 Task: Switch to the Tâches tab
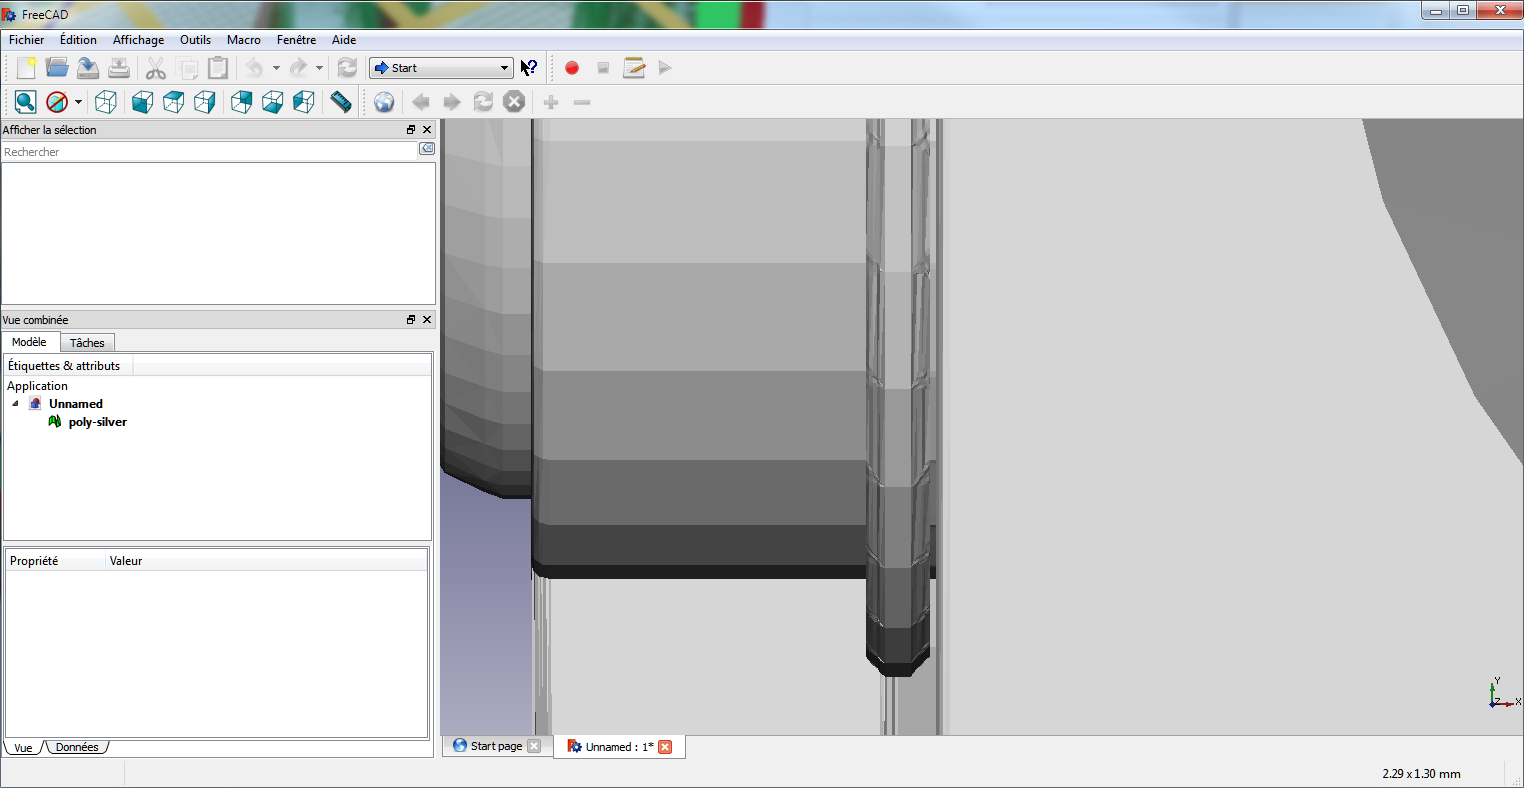tap(87, 343)
